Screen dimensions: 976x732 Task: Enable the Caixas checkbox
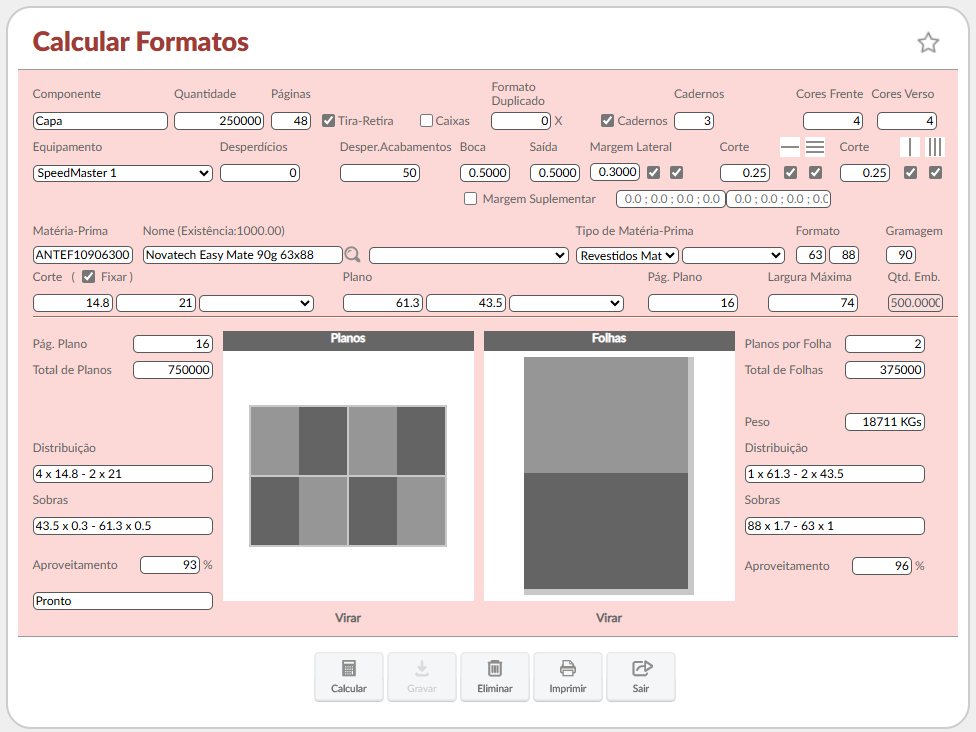427,121
